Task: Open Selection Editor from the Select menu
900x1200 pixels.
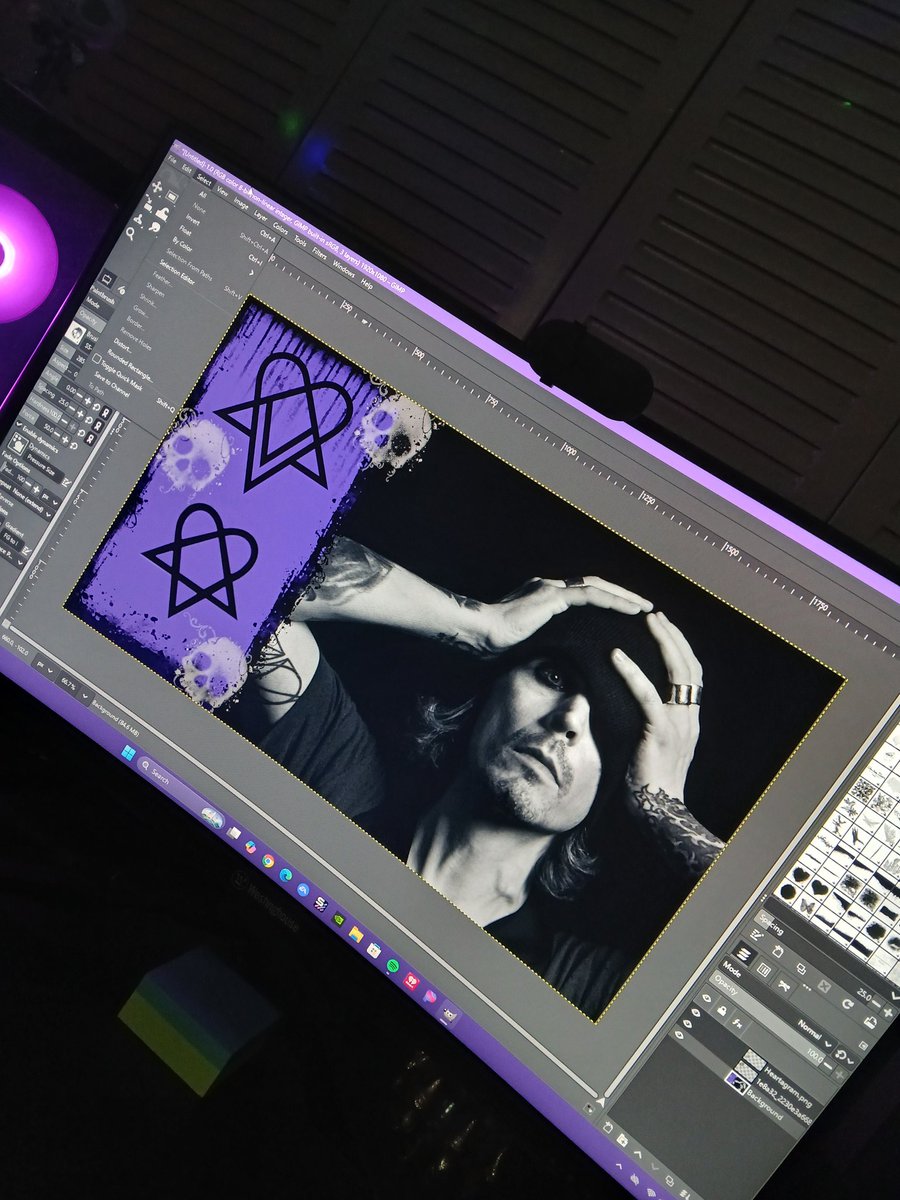Action: click(177, 272)
